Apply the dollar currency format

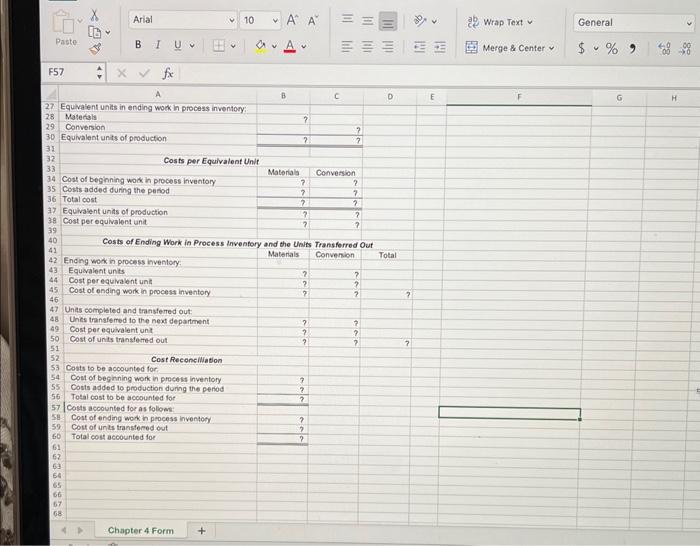(x=581, y=48)
